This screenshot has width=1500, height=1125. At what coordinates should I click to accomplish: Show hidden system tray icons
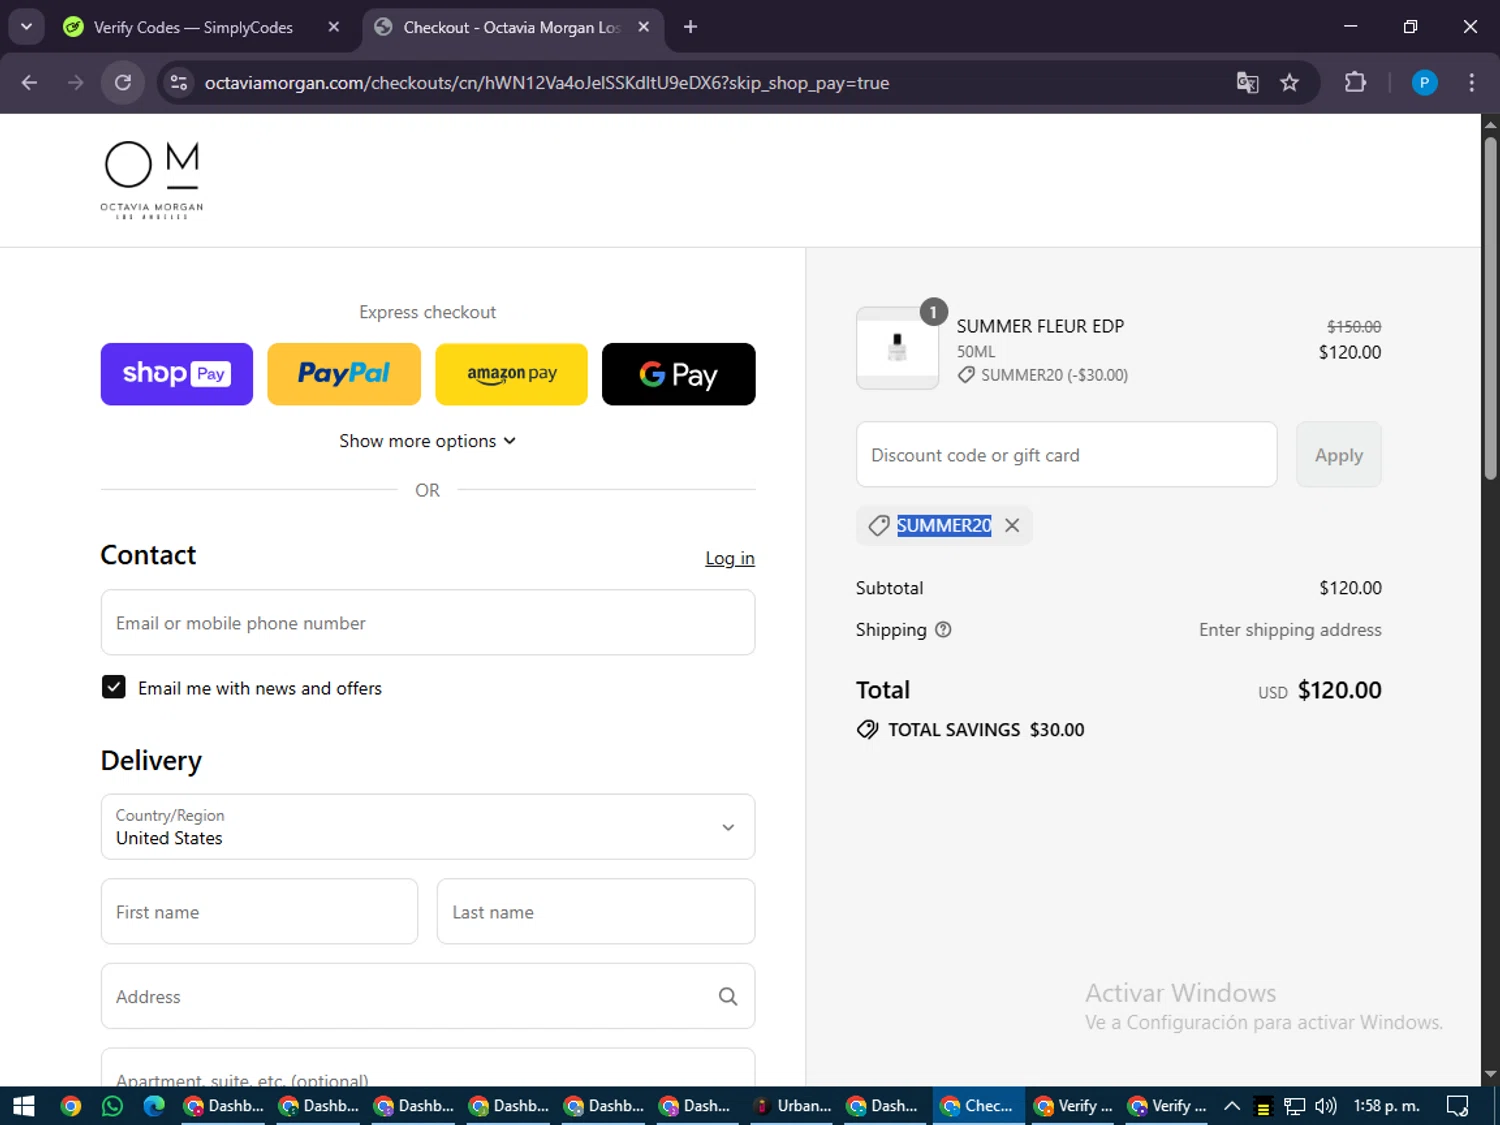1232,1106
